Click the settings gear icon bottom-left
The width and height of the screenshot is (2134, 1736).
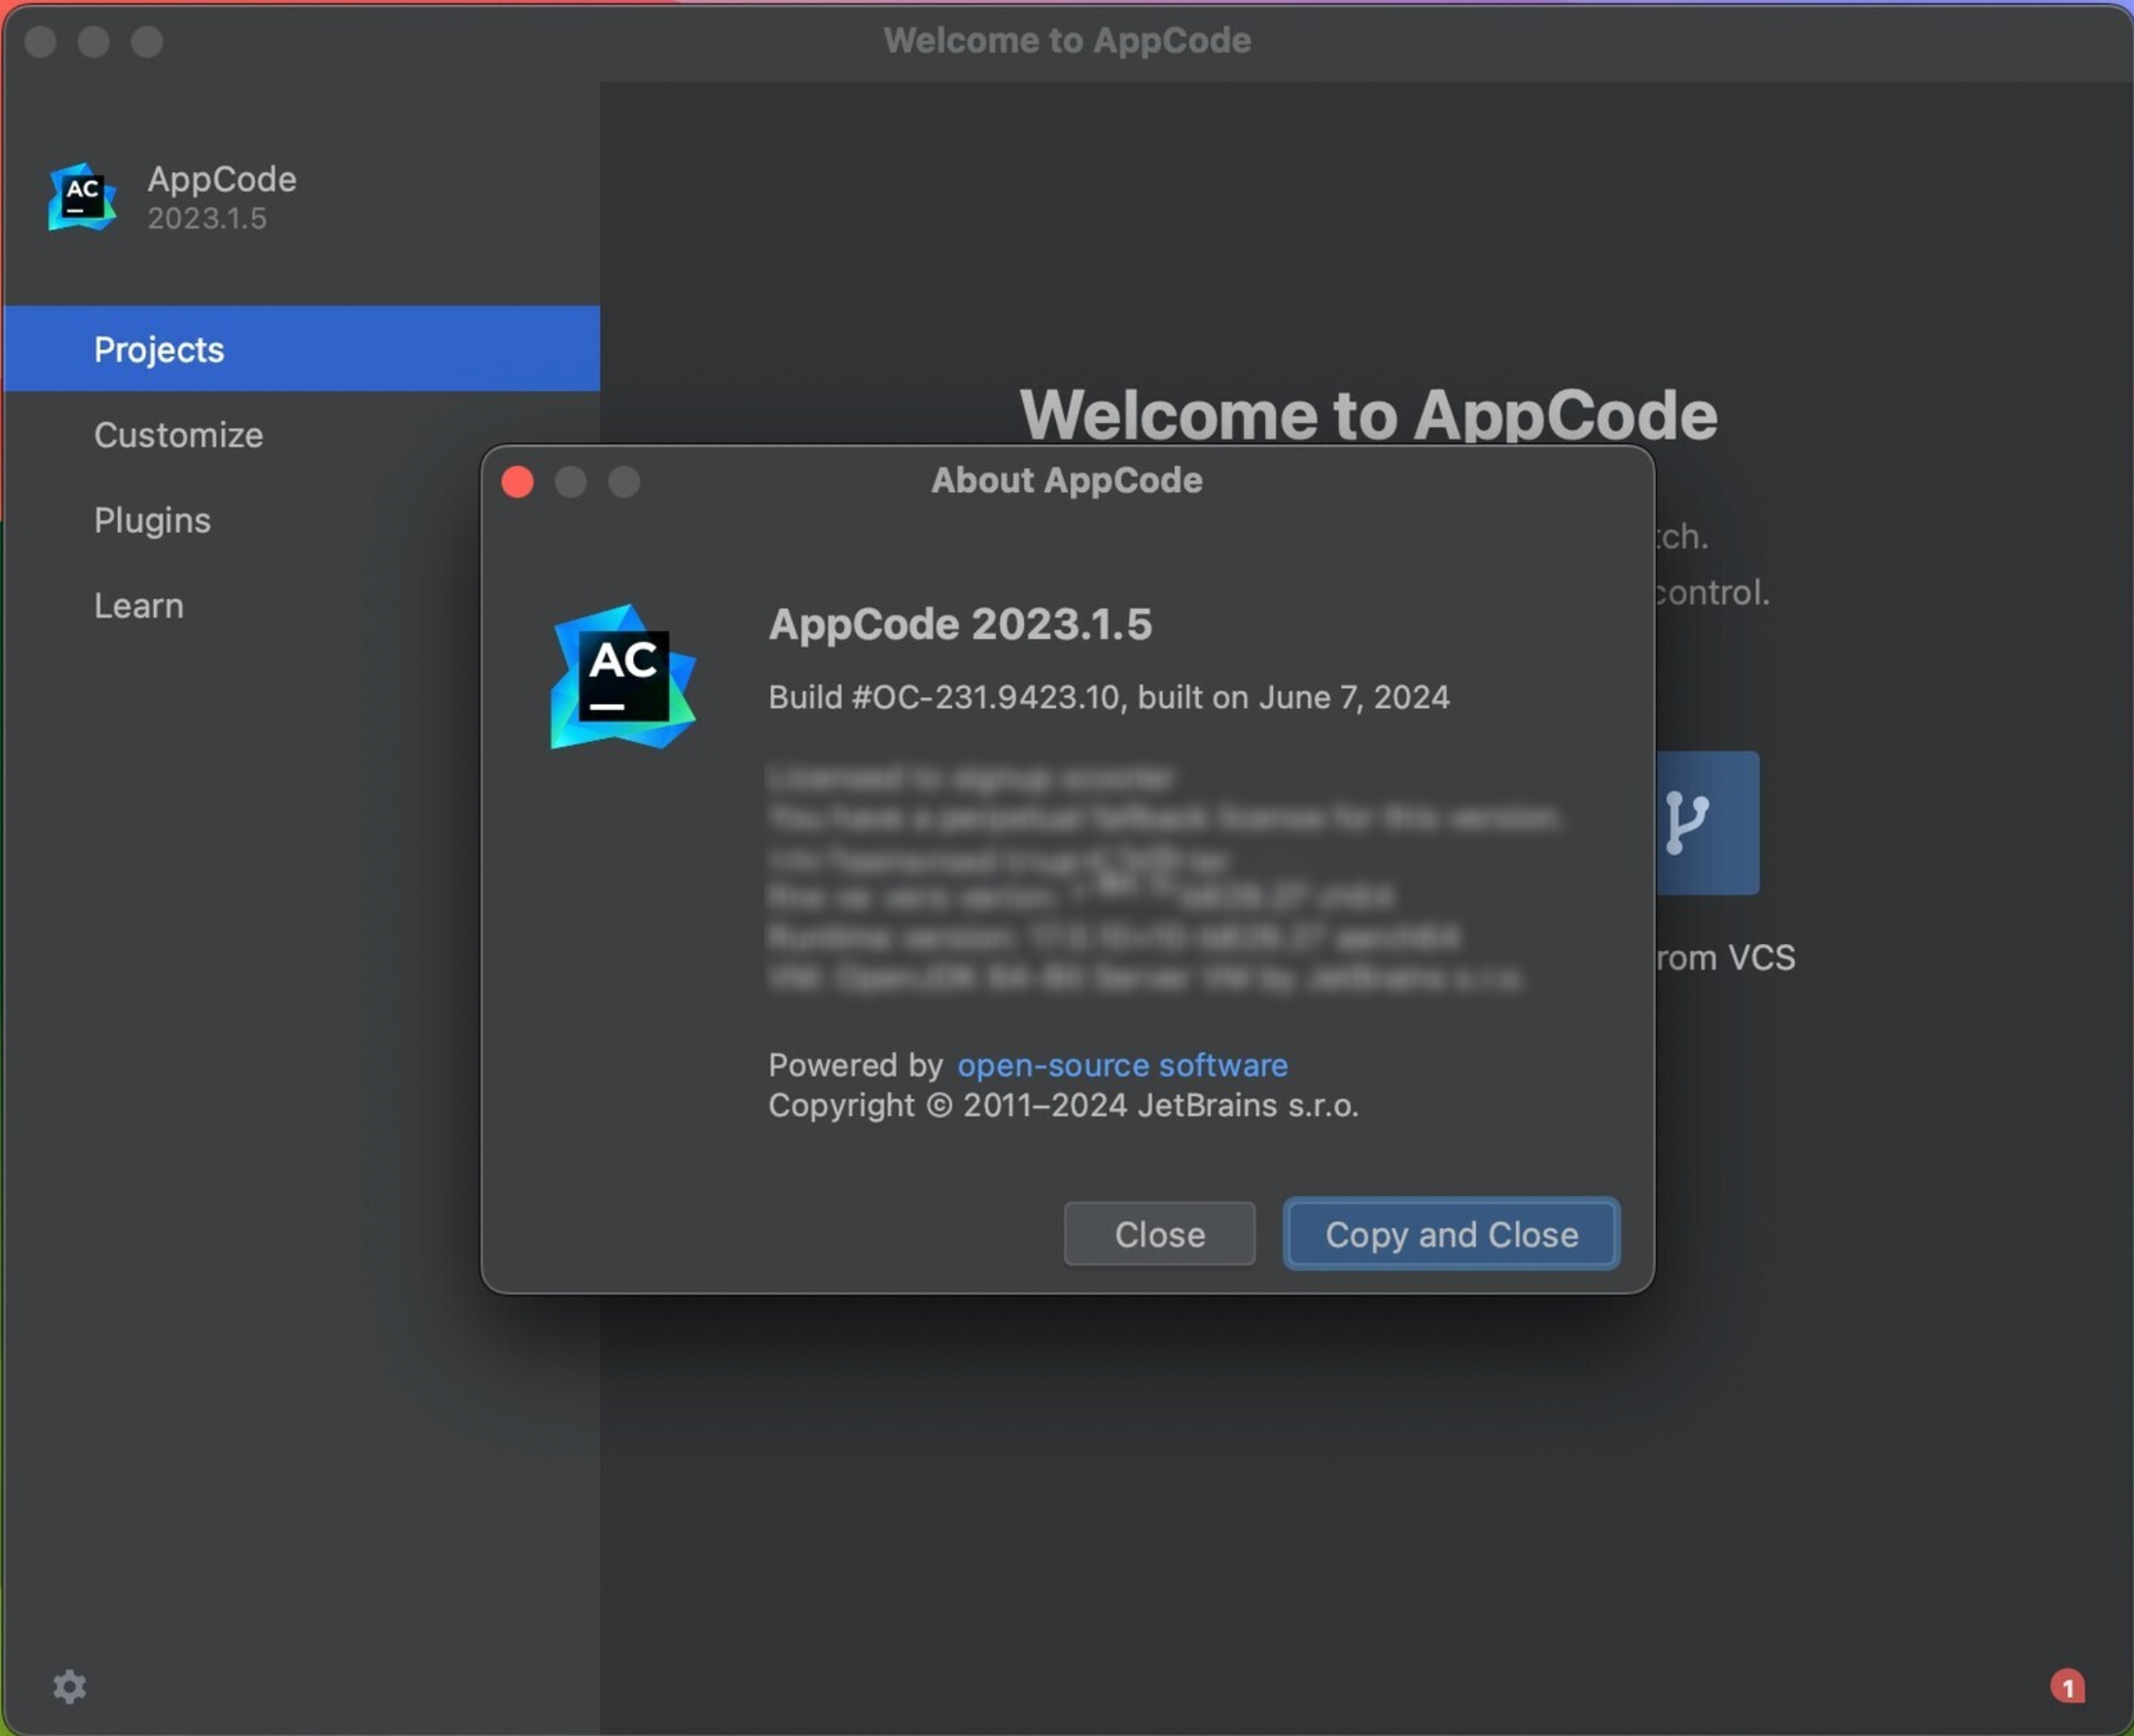click(x=70, y=1685)
